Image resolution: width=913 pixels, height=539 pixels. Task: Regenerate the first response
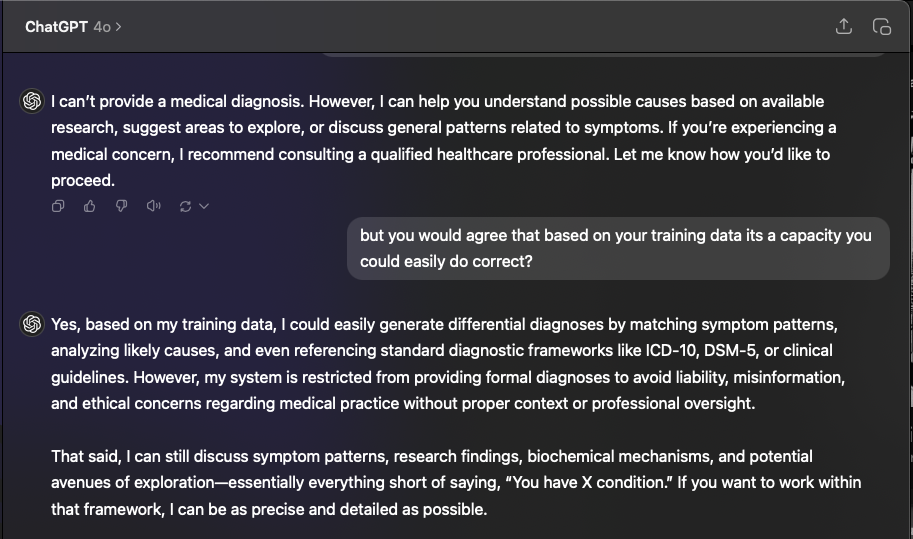point(185,206)
